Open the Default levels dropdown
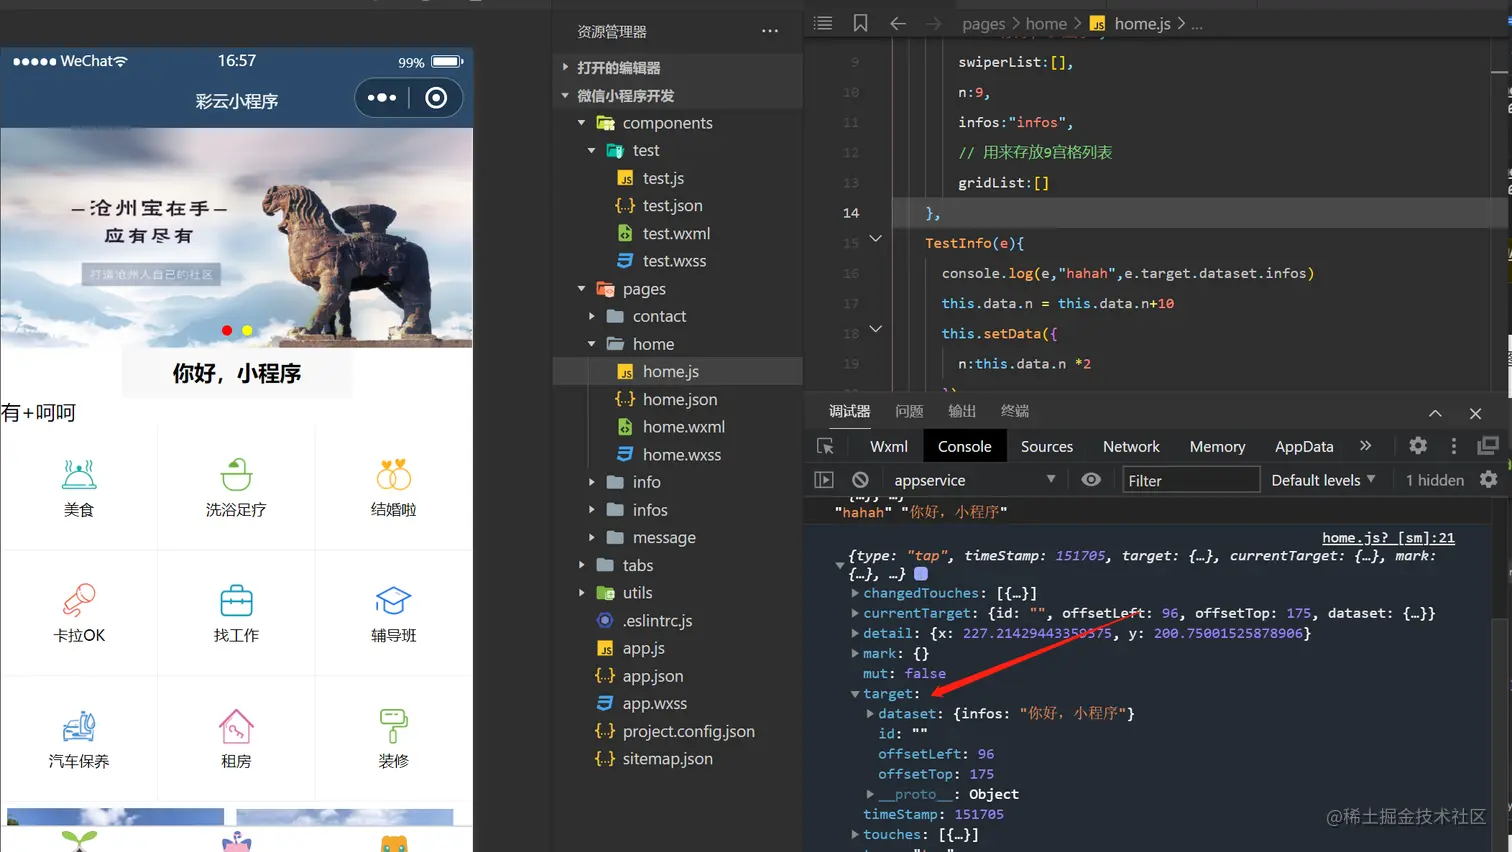The width and height of the screenshot is (1512, 852). 1323,480
